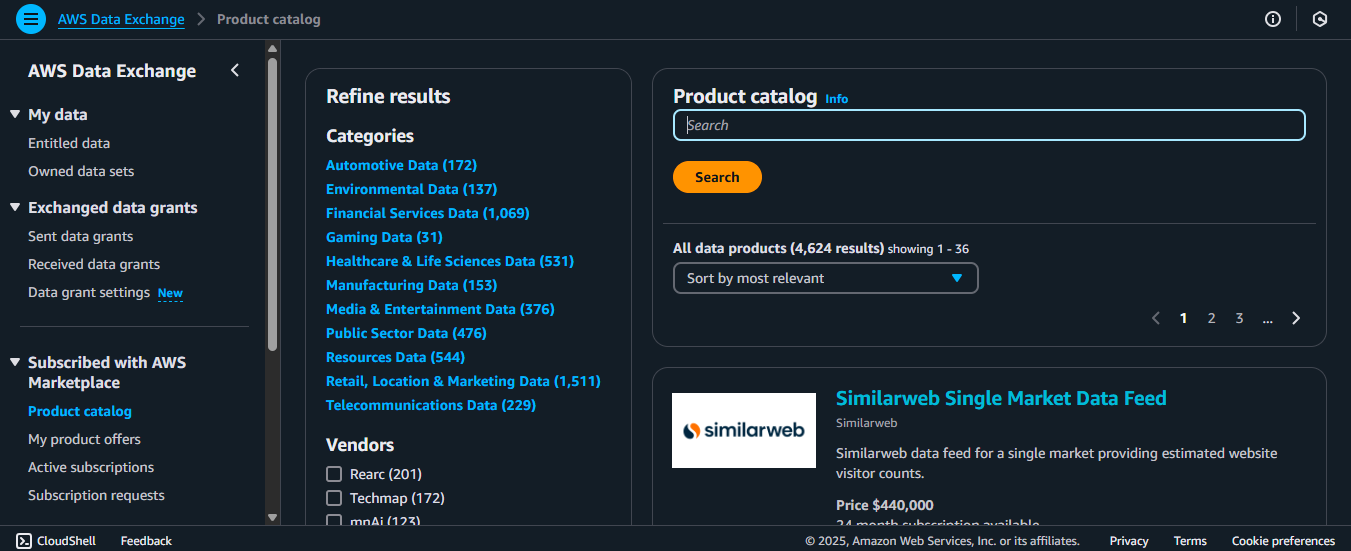Viewport: 1351px width, 551px height.
Task: Open the Feedback link in footer
Action: pyautogui.click(x=146, y=540)
